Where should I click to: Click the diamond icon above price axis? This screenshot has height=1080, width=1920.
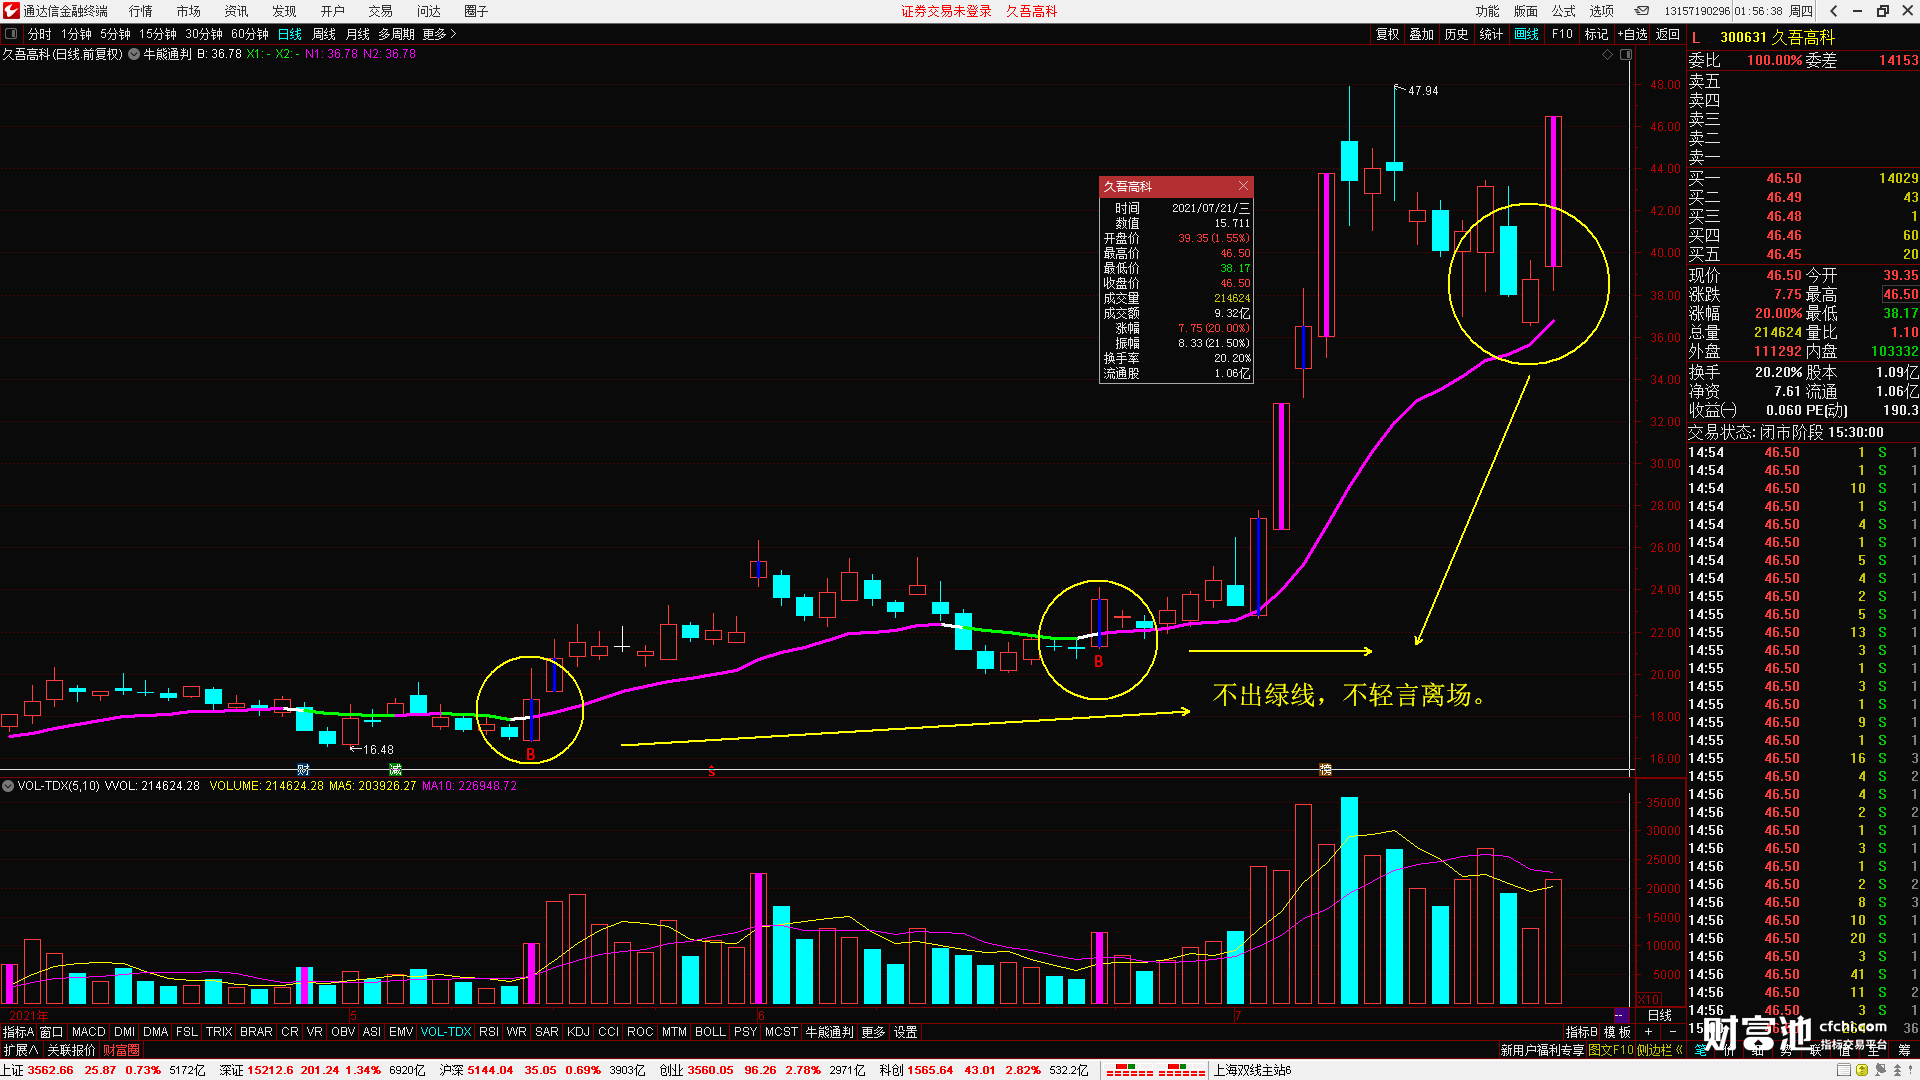(1608, 55)
